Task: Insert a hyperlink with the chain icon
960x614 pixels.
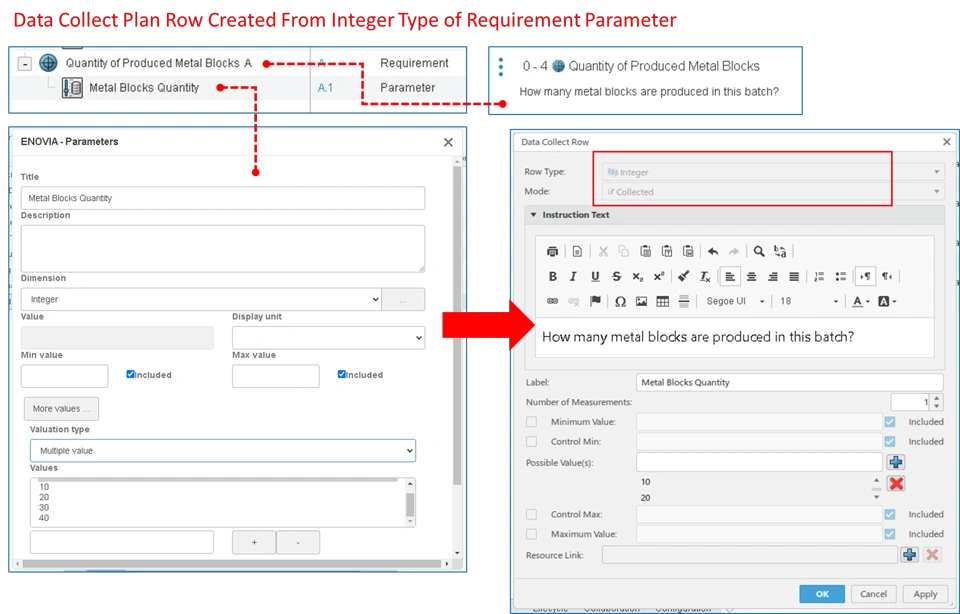Action: [x=552, y=301]
